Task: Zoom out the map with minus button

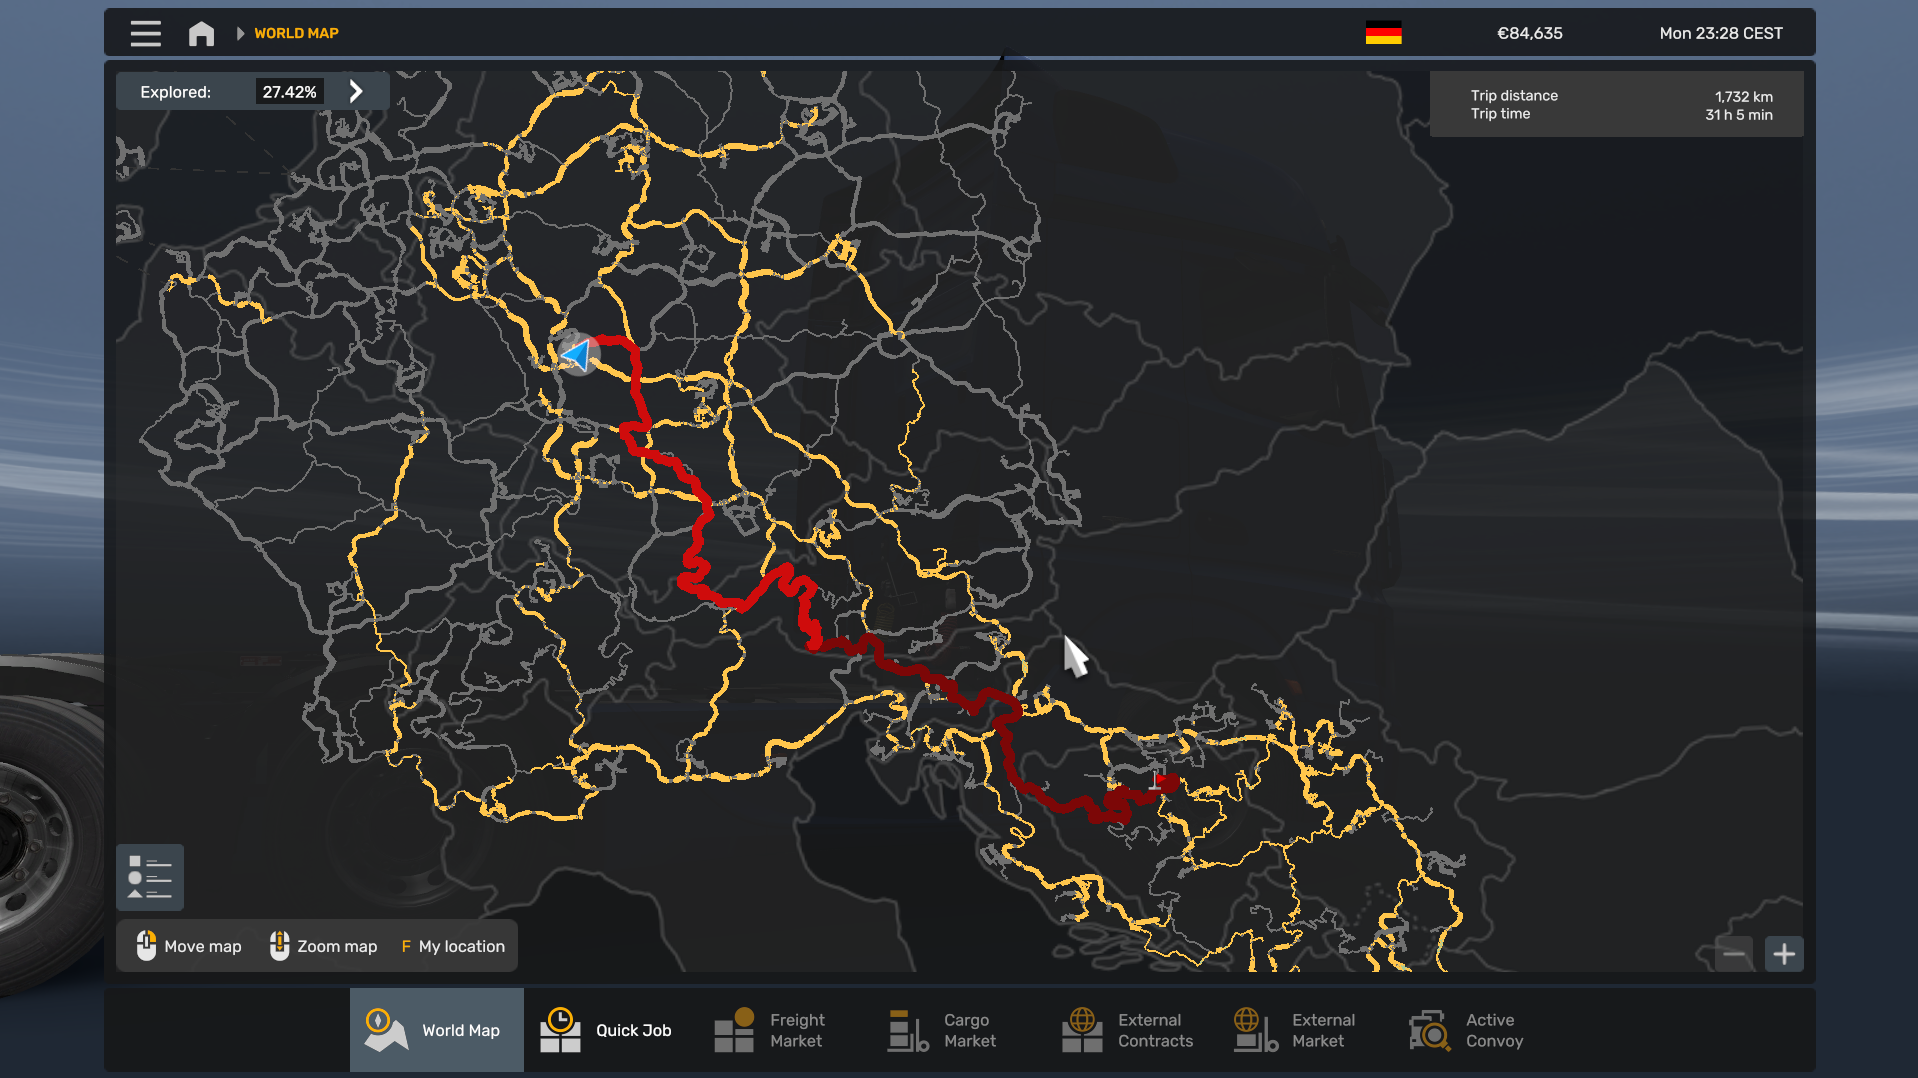Action: point(1734,954)
